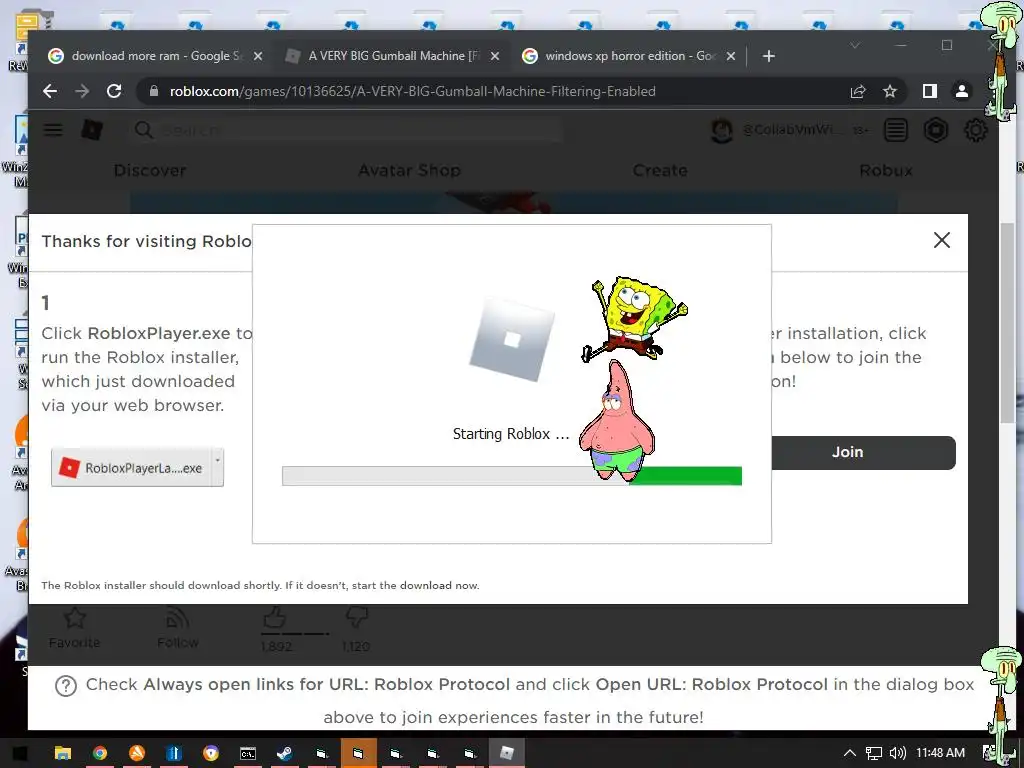The image size is (1024, 768).
Task: Bookmark this page with the star icon
Action: (889, 91)
